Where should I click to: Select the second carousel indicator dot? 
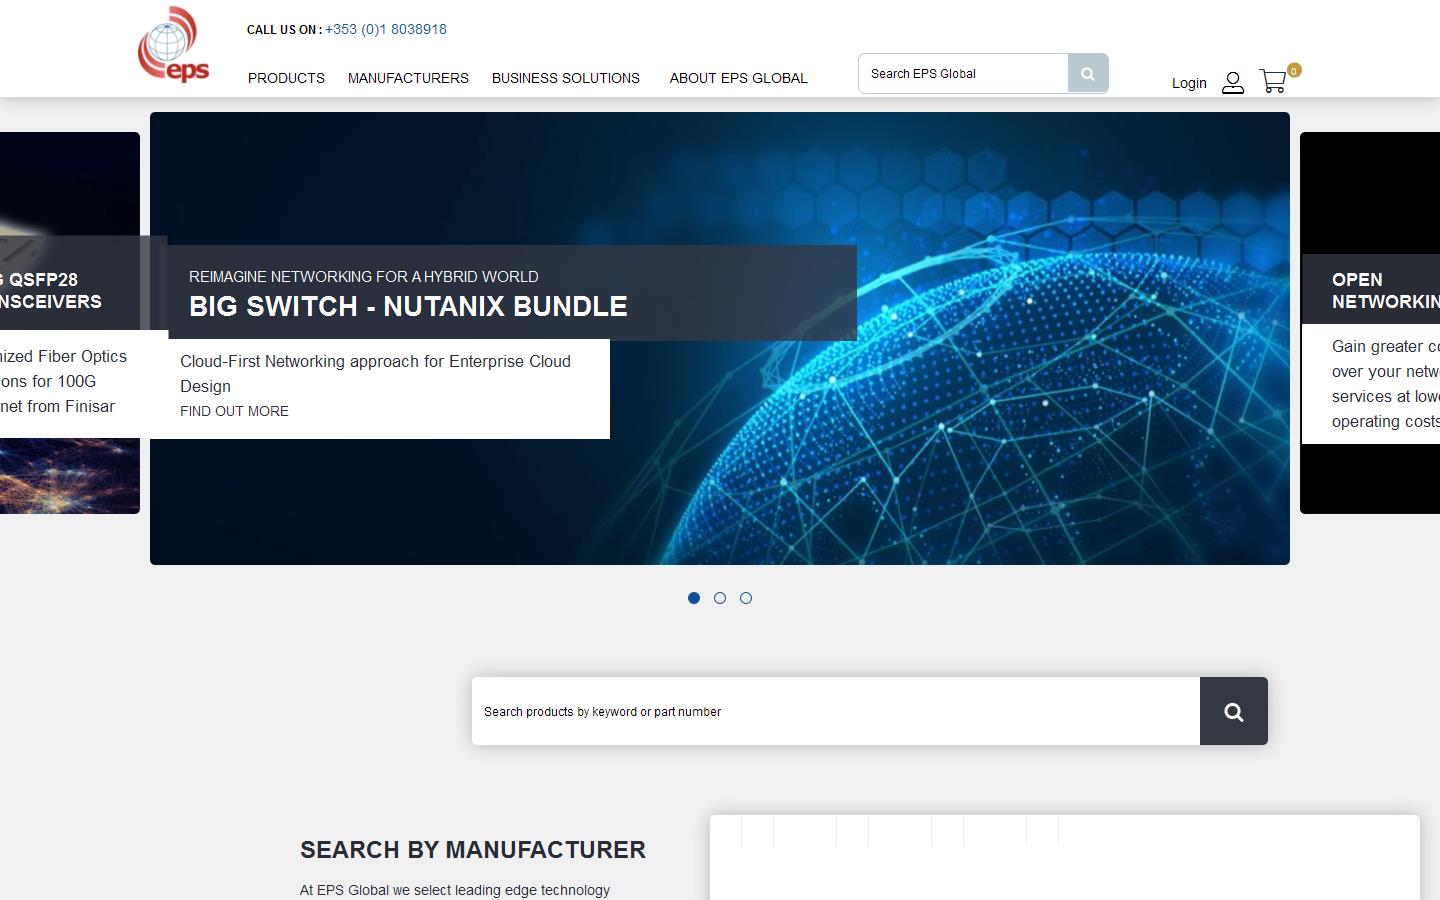(x=720, y=598)
